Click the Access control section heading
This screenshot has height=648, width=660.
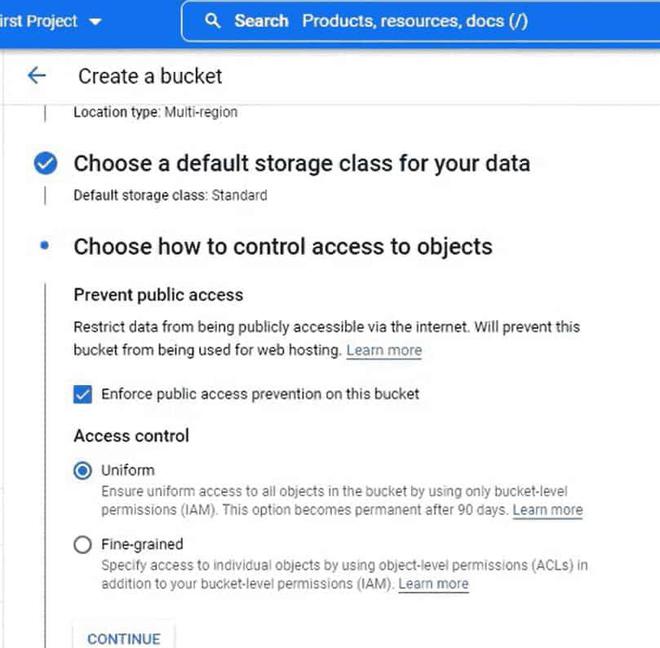coord(131,436)
